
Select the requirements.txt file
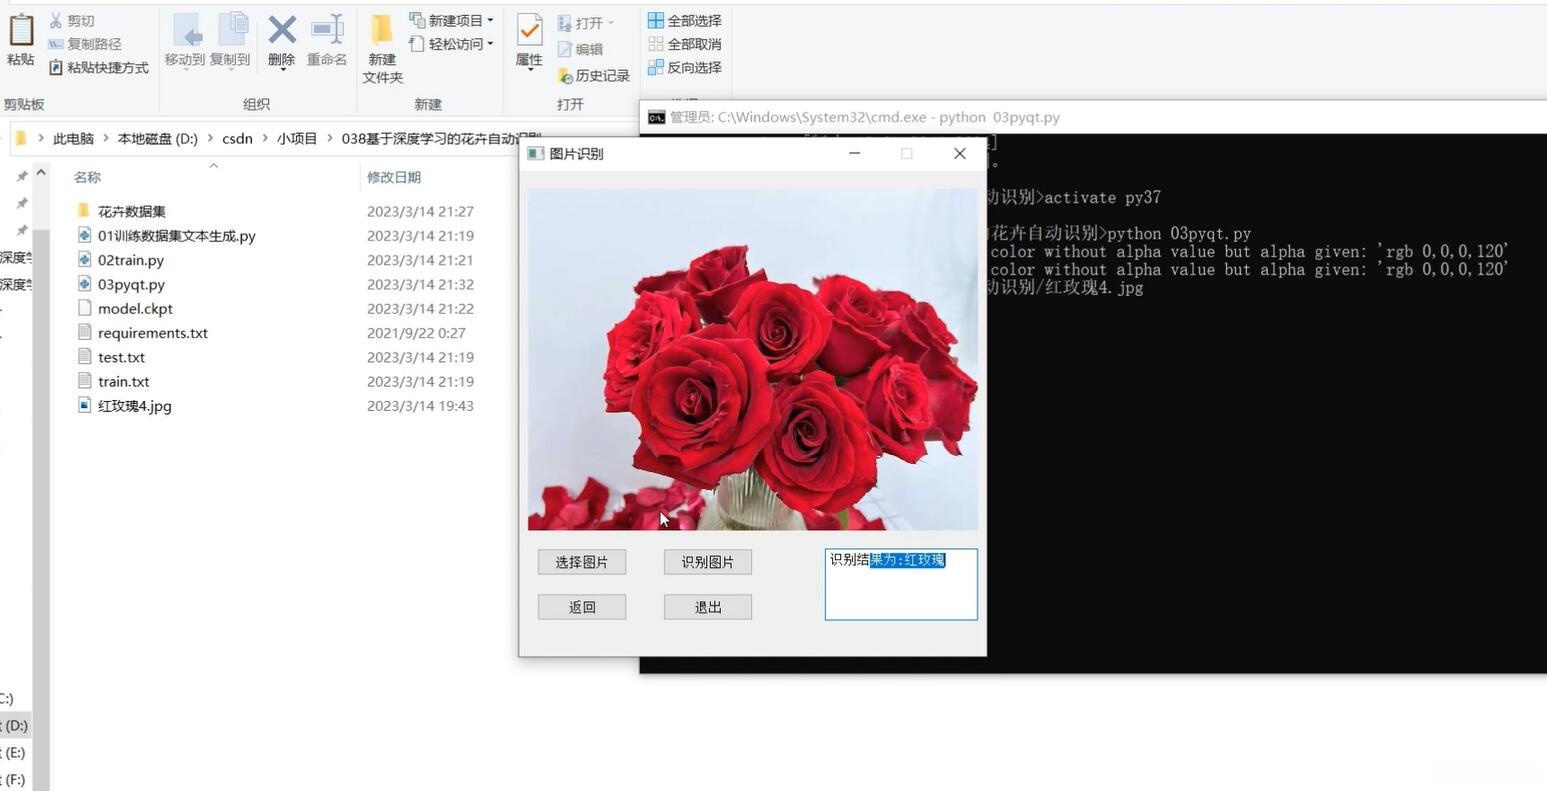point(142,333)
